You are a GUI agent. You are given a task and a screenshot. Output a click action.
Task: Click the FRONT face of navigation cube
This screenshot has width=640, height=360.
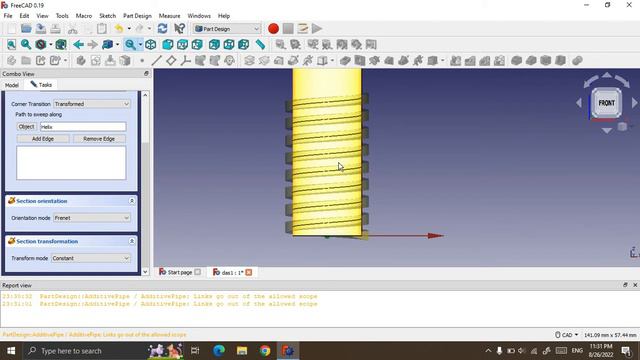point(607,103)
